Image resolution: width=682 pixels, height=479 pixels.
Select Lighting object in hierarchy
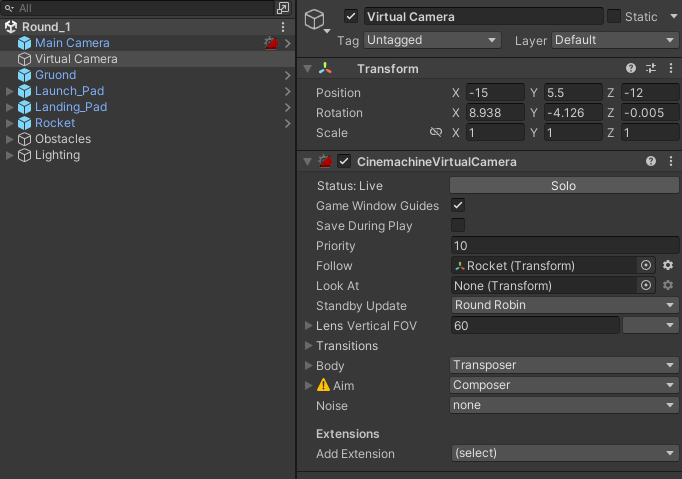point(57,155)
